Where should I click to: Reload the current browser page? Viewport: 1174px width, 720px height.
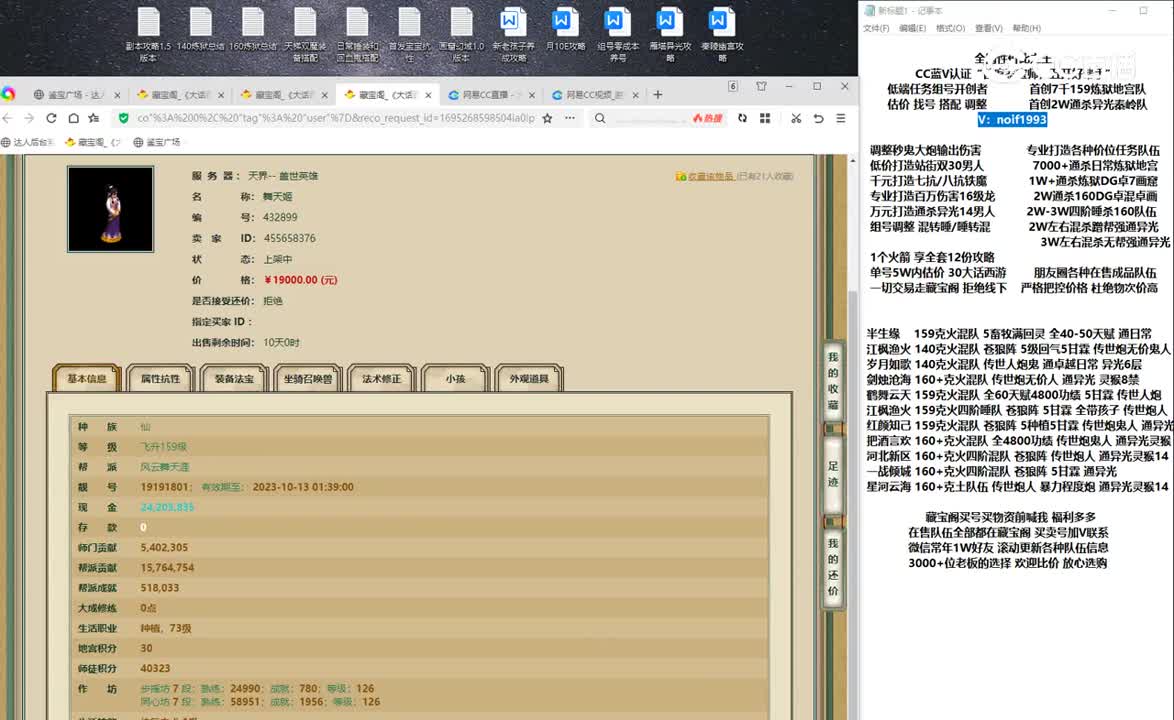coord(51,118)
